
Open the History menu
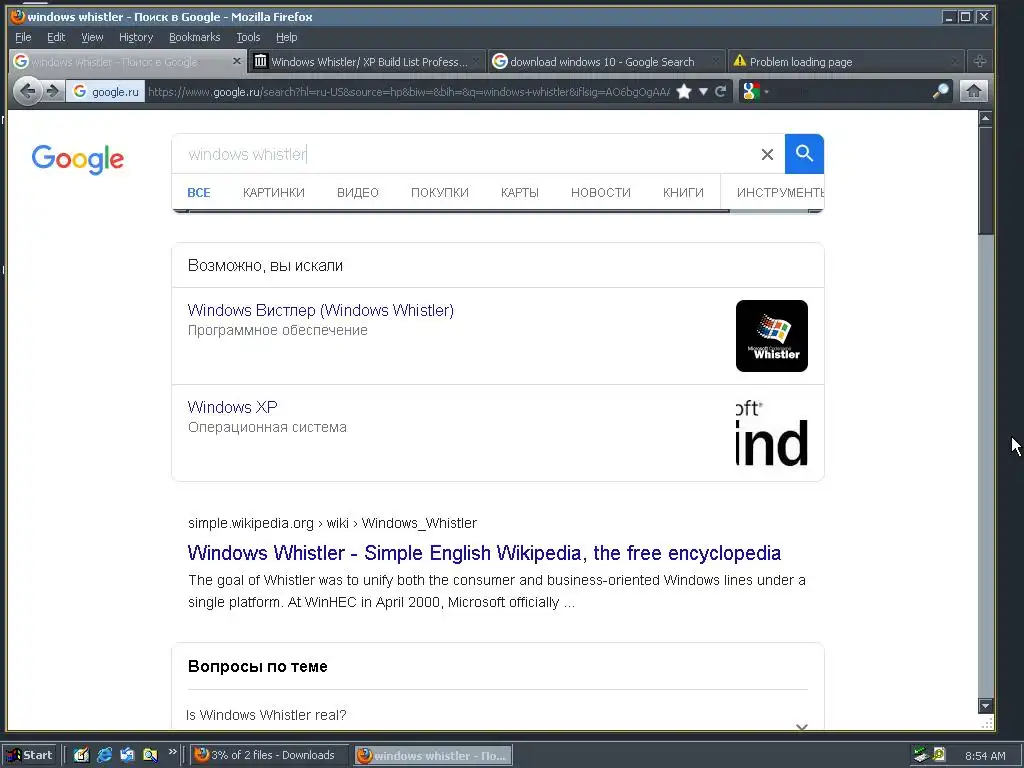[x=136, y=37]
